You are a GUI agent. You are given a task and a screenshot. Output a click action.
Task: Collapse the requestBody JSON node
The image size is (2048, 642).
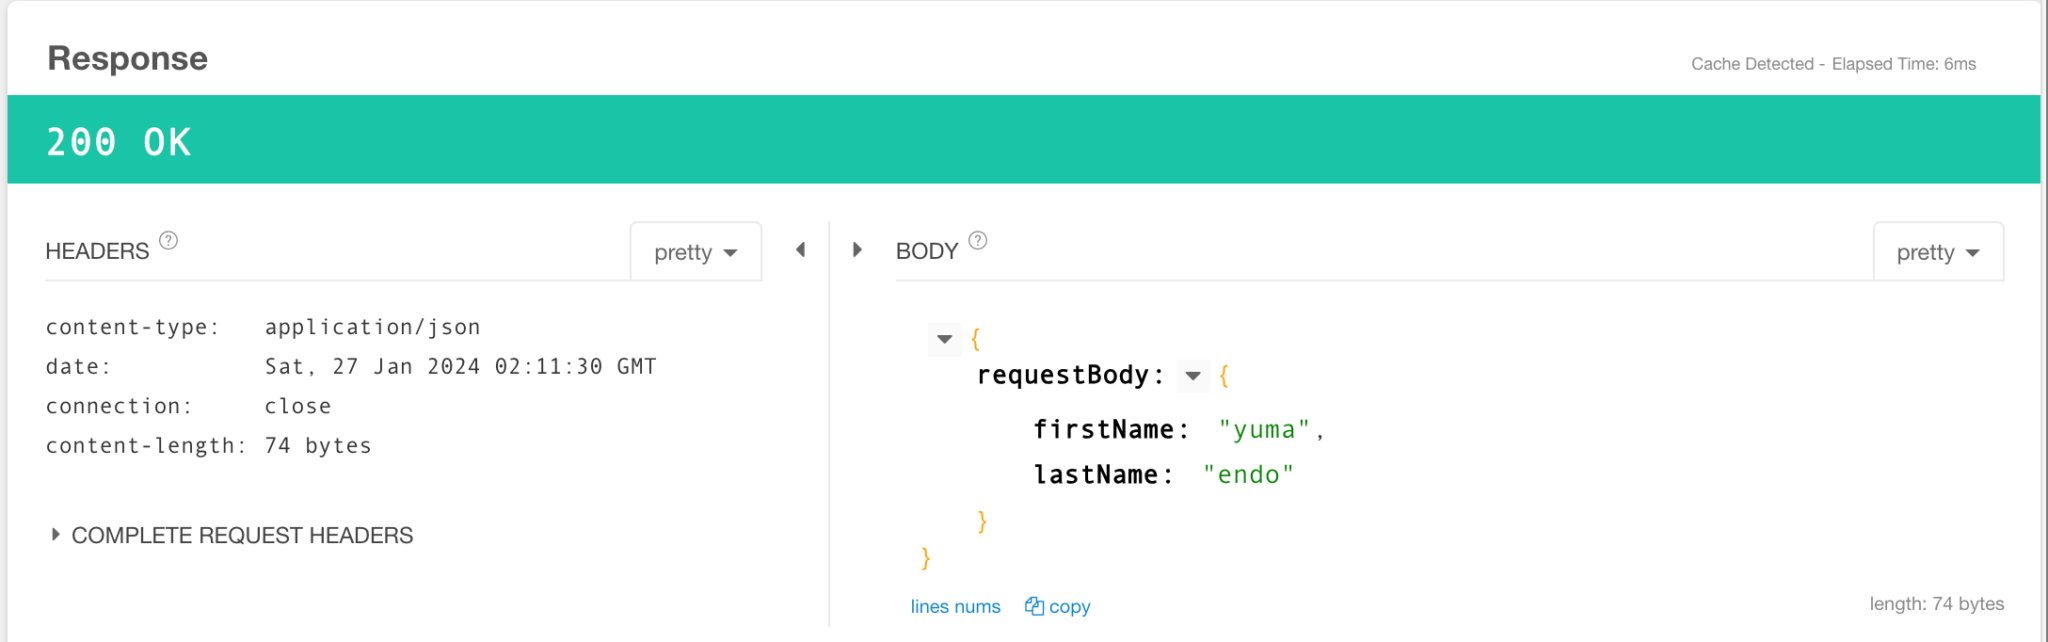1193,376
